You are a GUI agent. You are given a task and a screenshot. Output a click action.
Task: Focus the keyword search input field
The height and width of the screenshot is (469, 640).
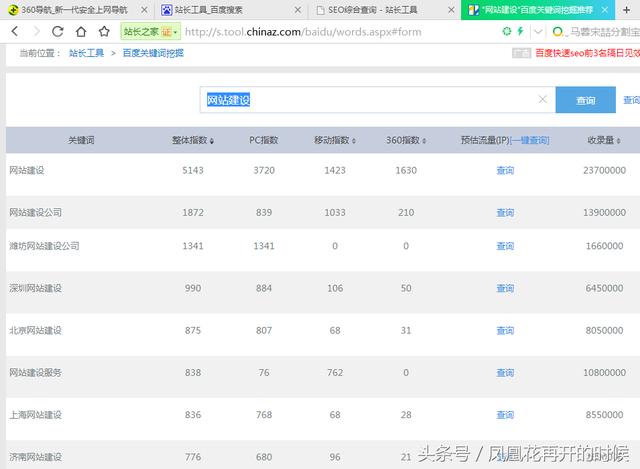coord(378,100)
